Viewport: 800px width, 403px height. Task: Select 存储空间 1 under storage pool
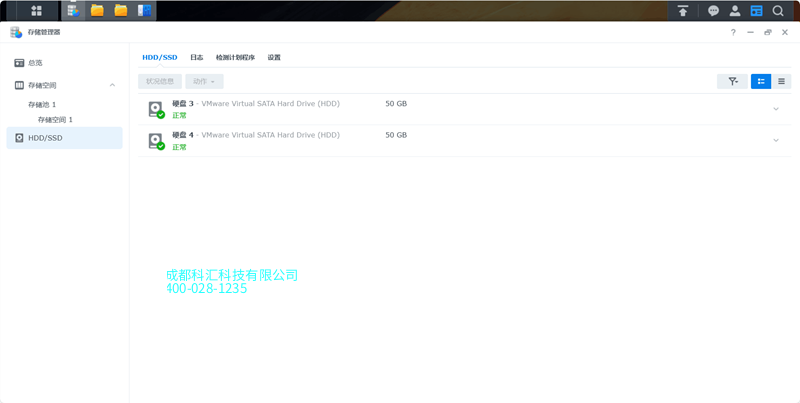tap(55, 120)
